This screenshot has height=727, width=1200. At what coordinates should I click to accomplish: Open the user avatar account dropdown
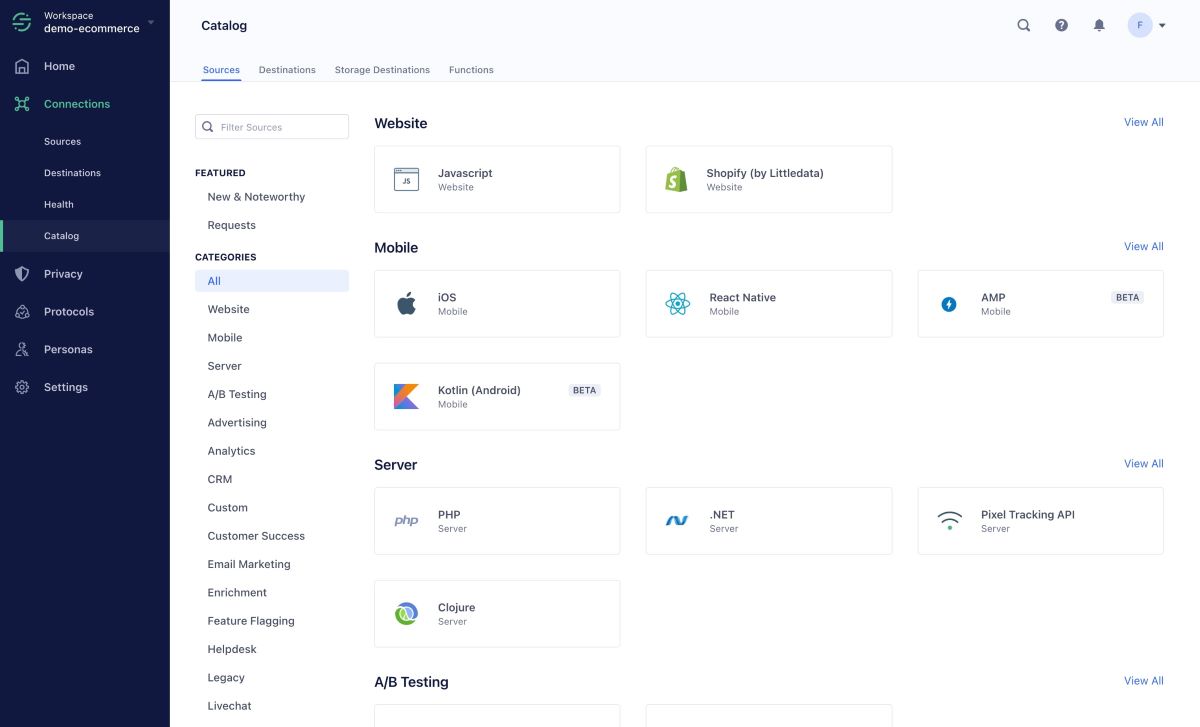(x=1146, y=26)
